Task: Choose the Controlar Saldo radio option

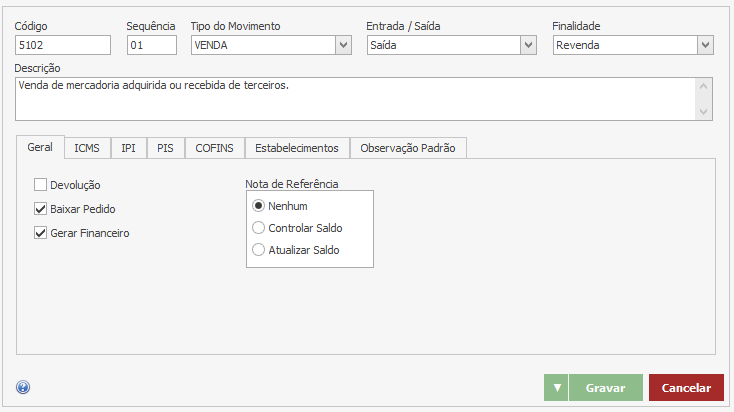Action: [259, 228]
